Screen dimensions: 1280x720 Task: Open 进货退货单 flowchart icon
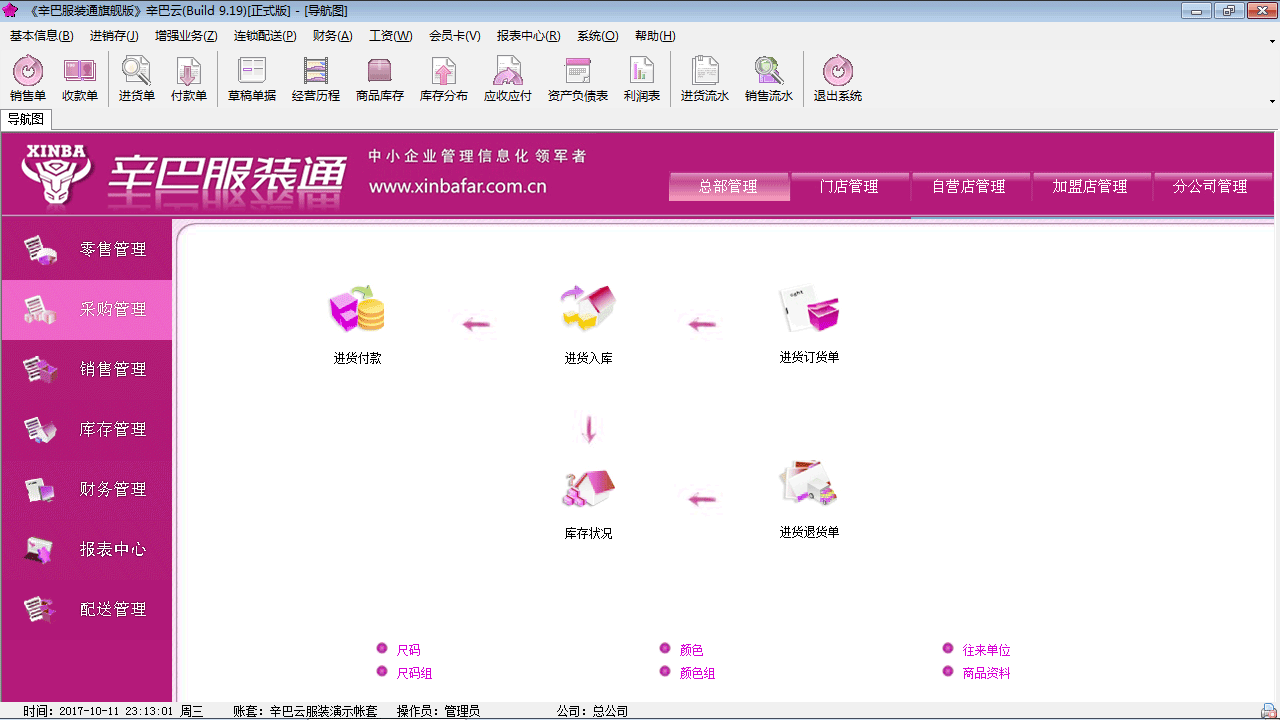pyautogui.click(x=809, y=500)
